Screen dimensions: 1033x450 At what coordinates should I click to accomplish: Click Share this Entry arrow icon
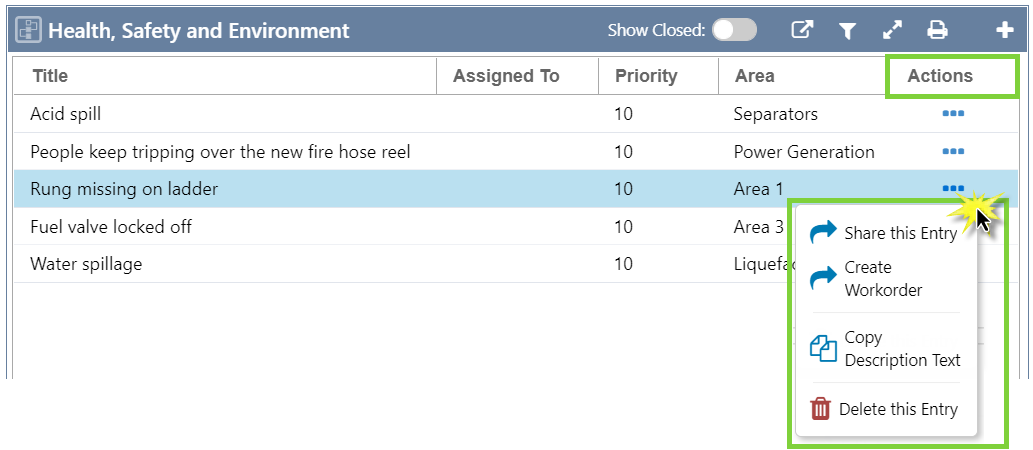(822, 233)
